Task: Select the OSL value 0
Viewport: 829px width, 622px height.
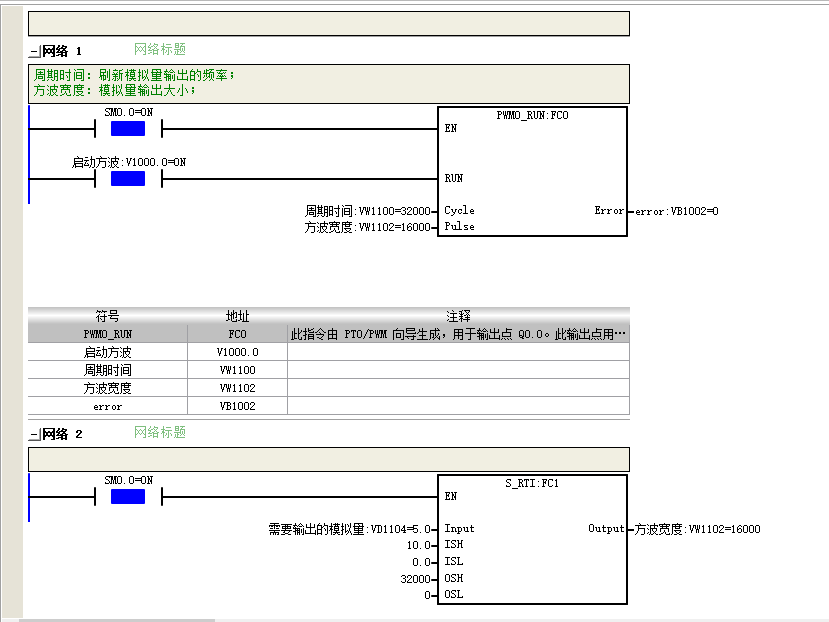Action: coord(427,596)
